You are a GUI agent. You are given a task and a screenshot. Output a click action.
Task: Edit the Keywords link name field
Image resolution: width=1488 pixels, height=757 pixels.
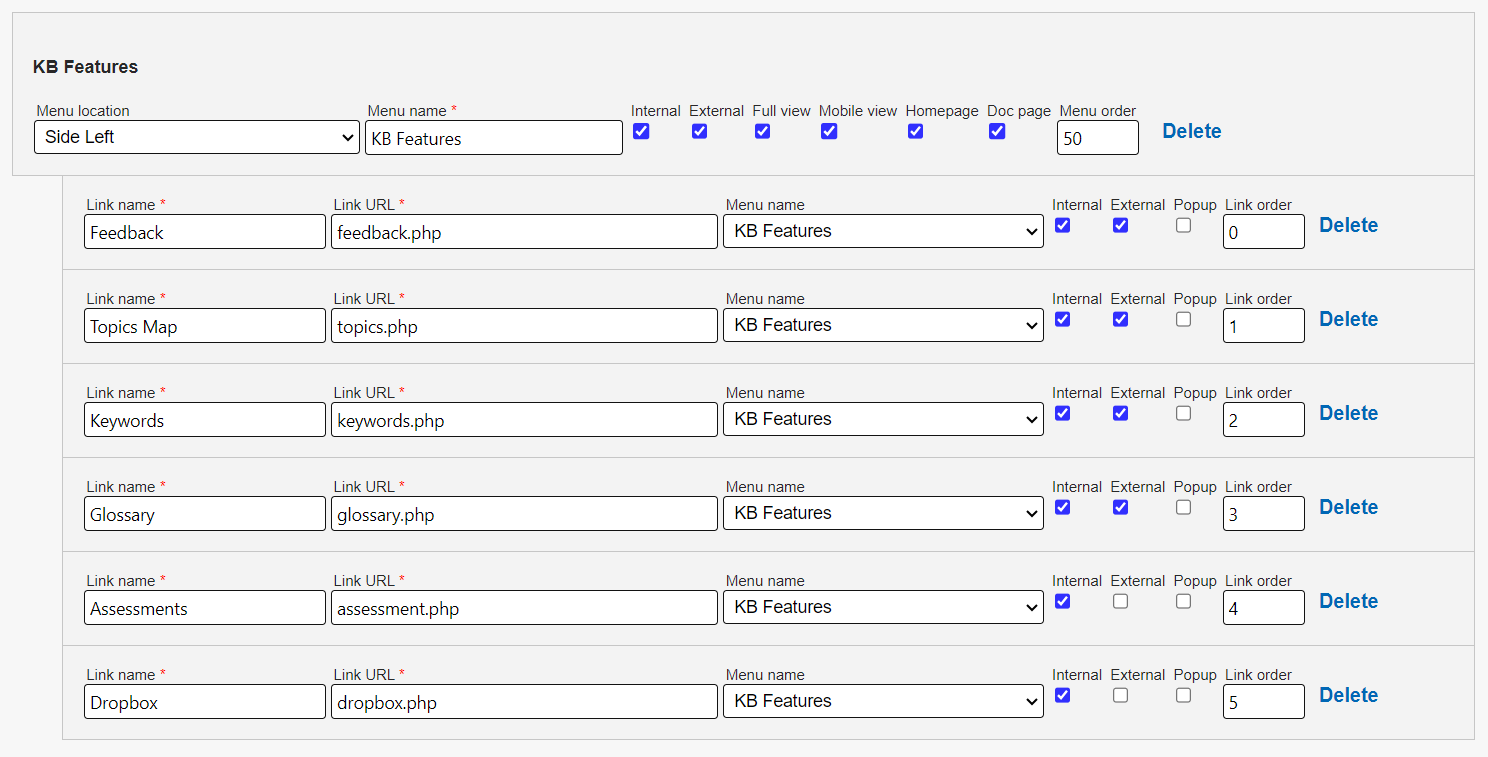[x=205, y=420]
